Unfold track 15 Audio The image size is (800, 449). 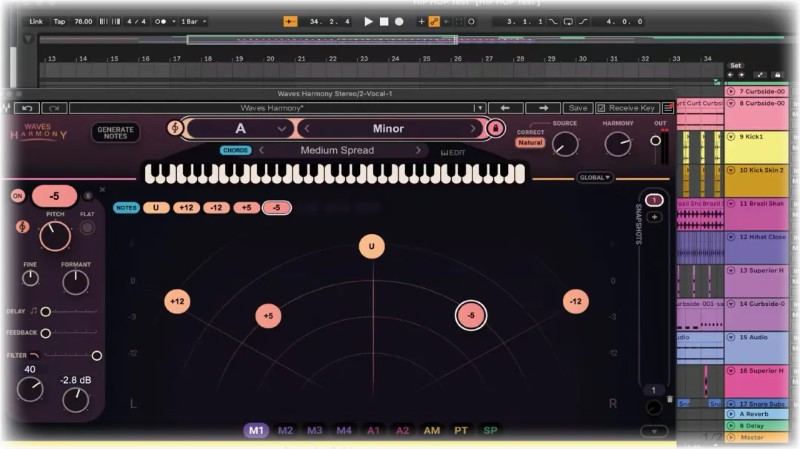tap(731, 337)
